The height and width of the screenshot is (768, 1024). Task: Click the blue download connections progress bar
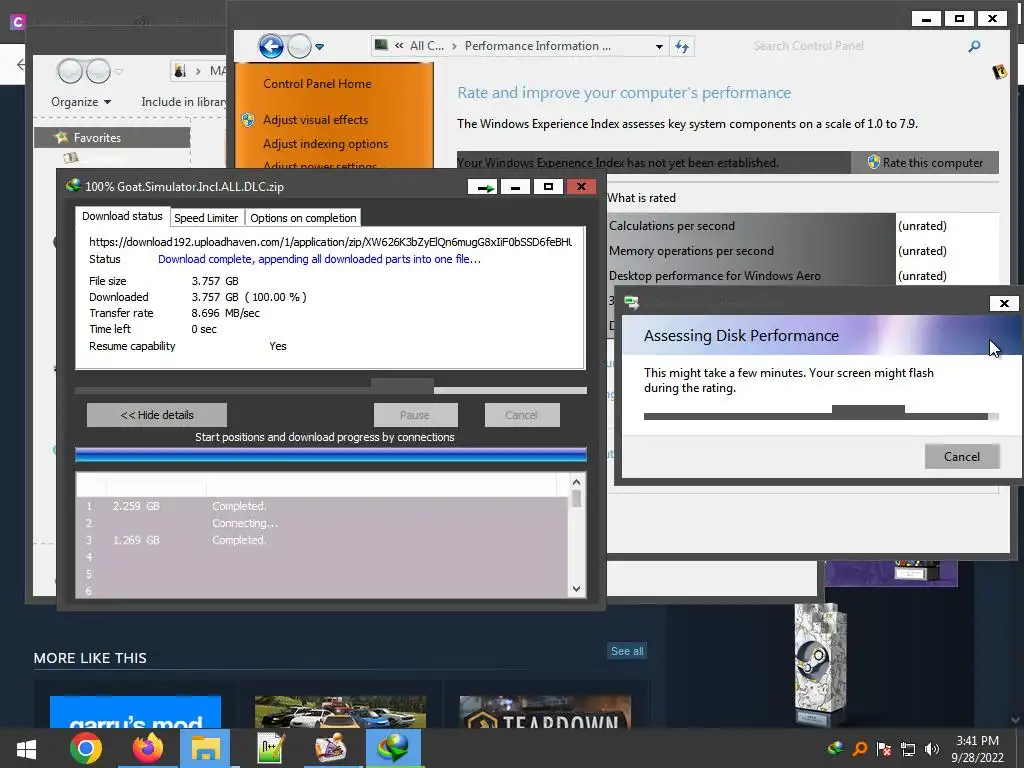(330, 455)
